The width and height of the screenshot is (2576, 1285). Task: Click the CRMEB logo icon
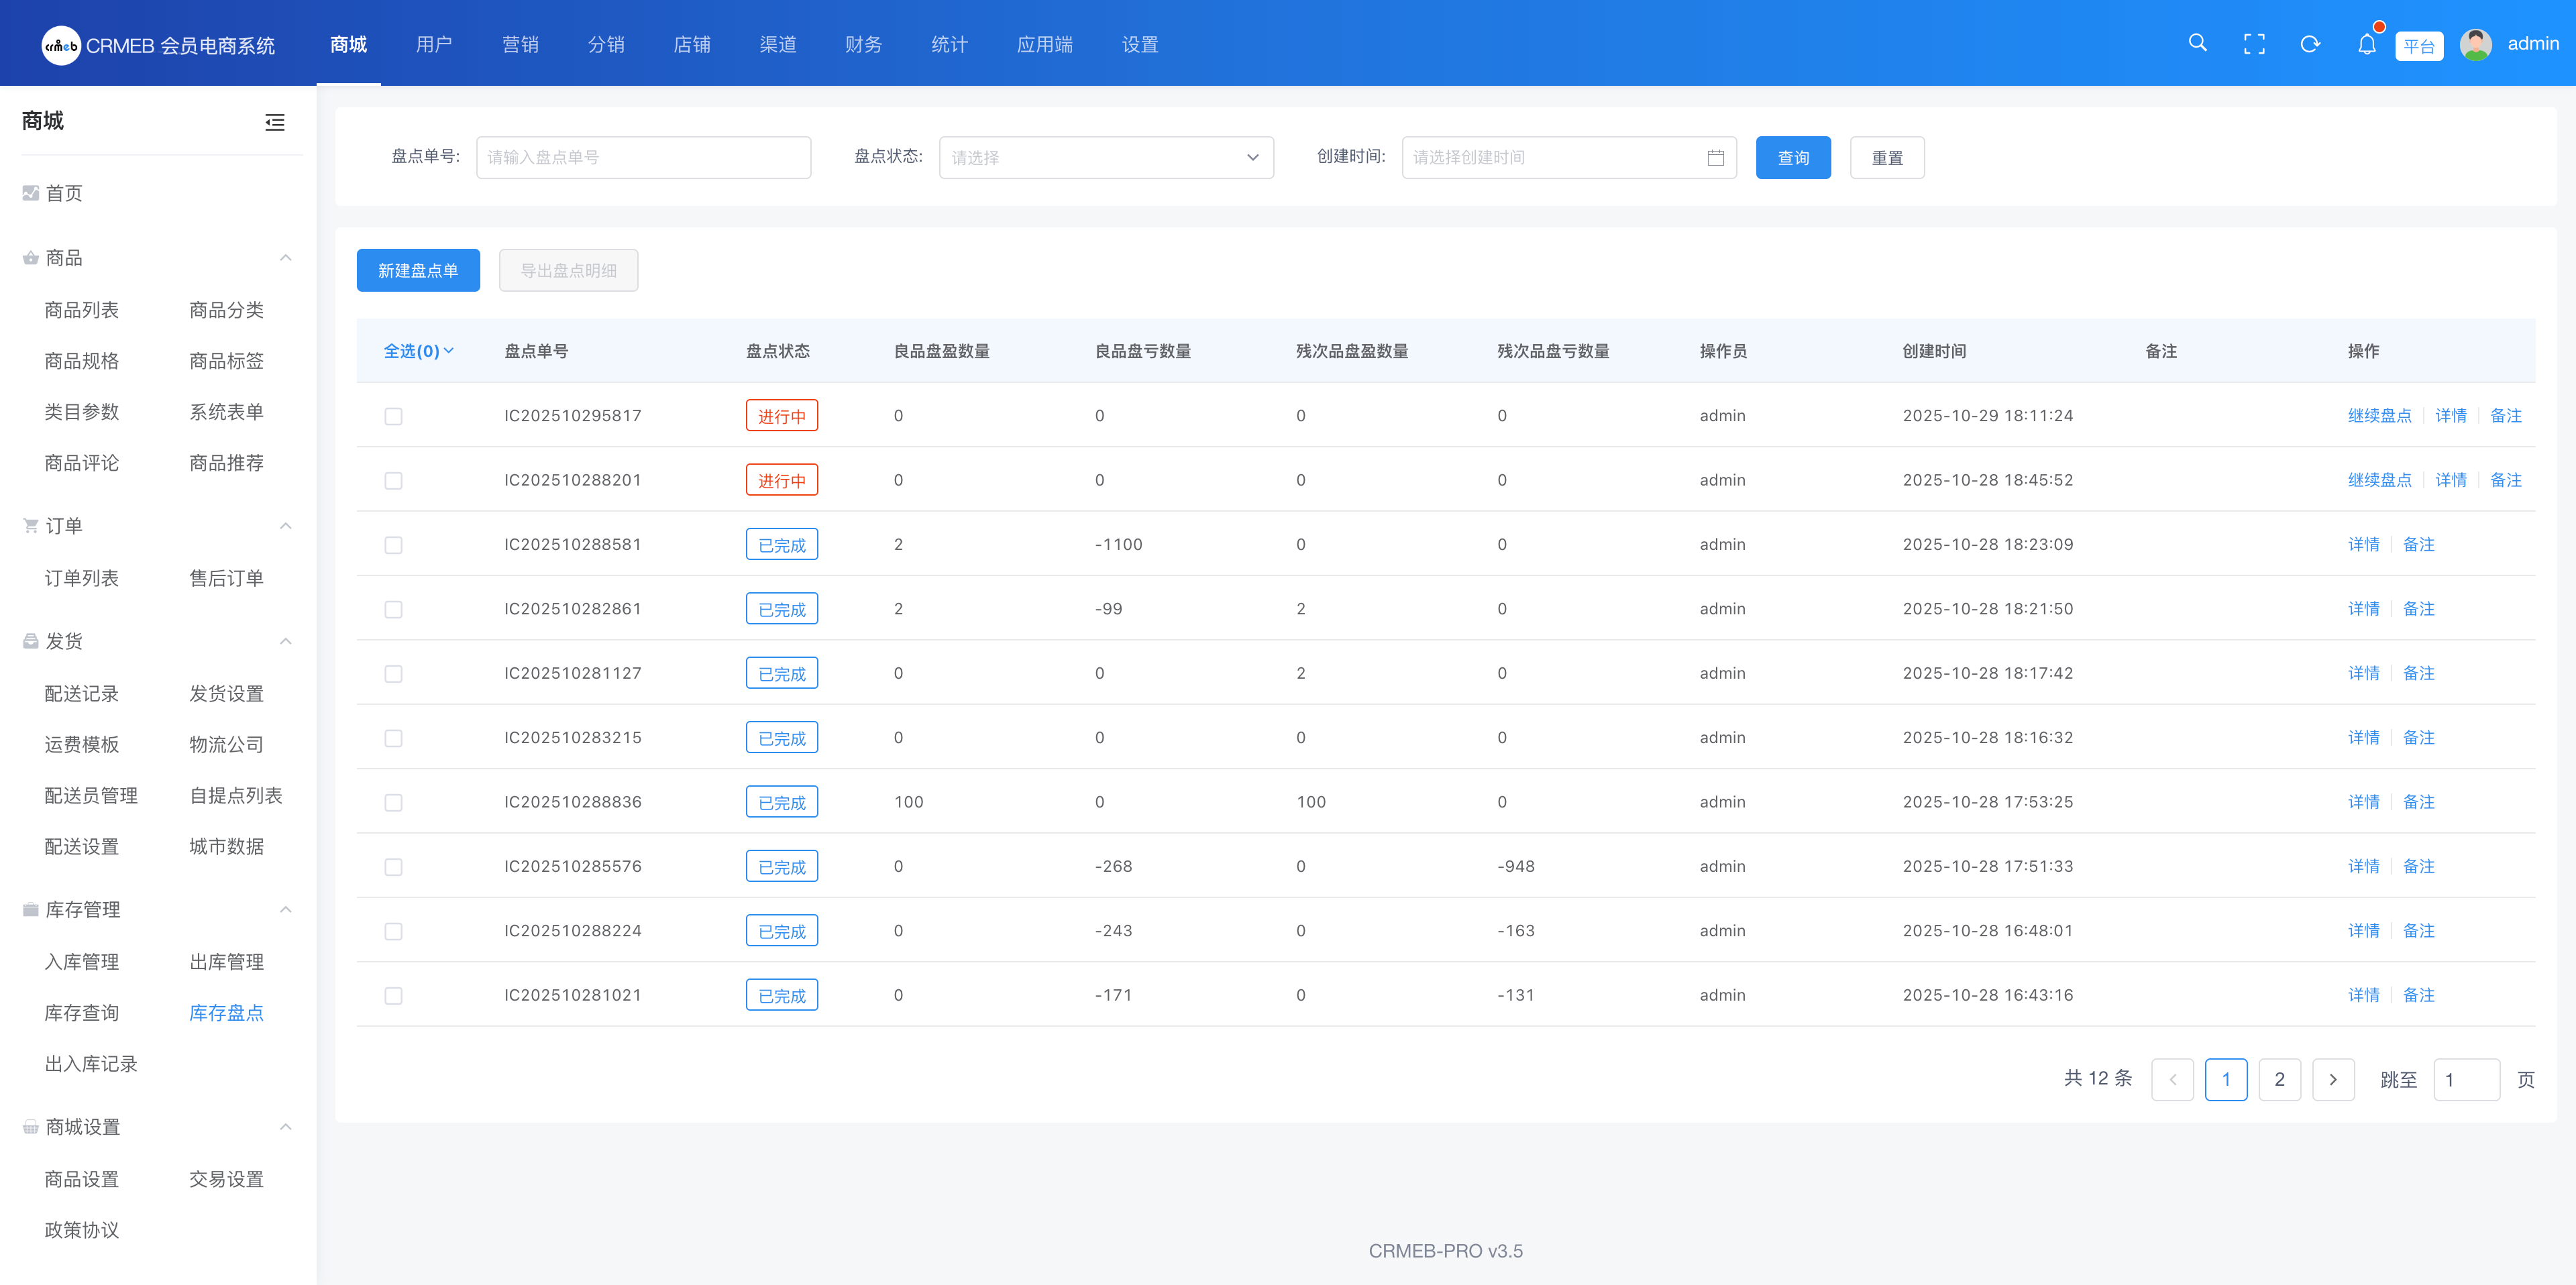(61, 45)
